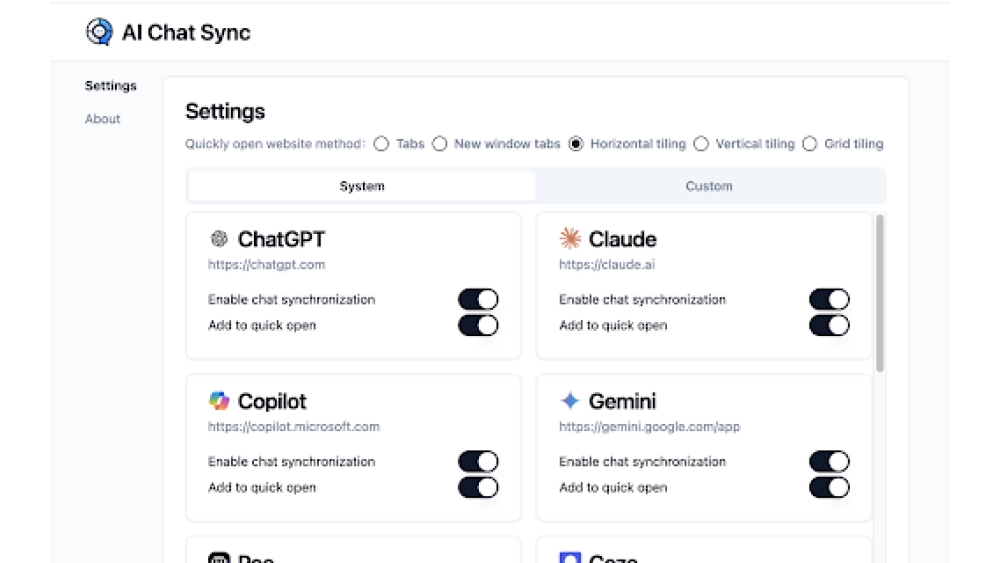Switch to the Custom tab
The width and height of the screenshot is (1000, 563).
pos(709,186)
